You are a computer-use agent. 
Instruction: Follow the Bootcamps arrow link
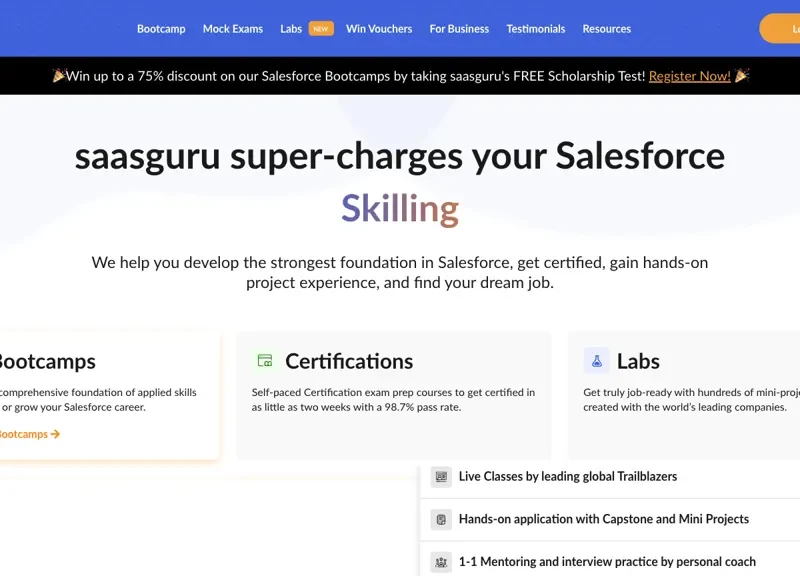point(30,434)
